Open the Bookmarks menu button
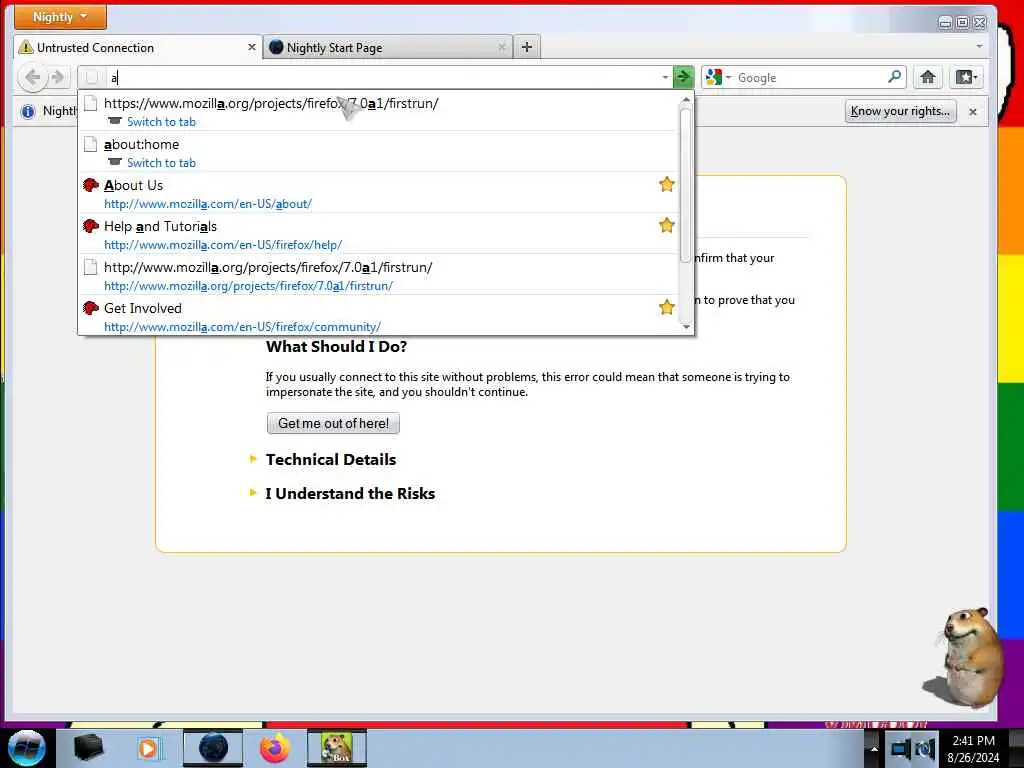 click(x=967, y=78)
